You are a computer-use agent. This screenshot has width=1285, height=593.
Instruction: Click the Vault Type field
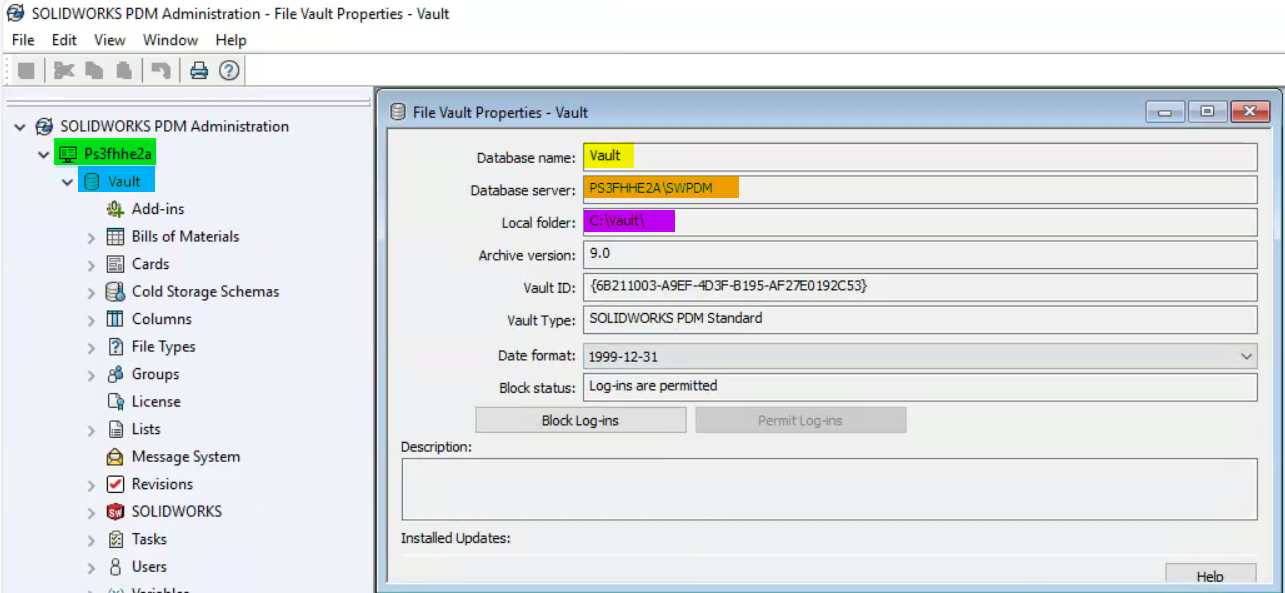[920, 319]
